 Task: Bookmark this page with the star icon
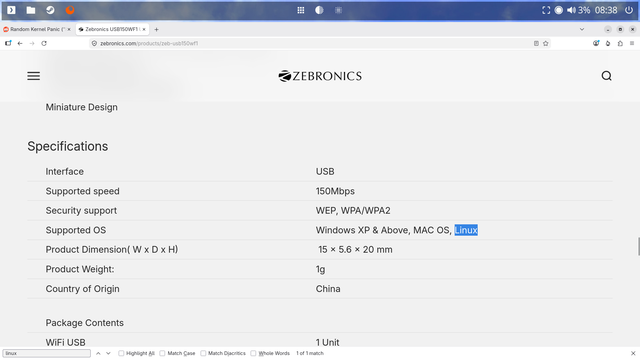coord(546,43)
